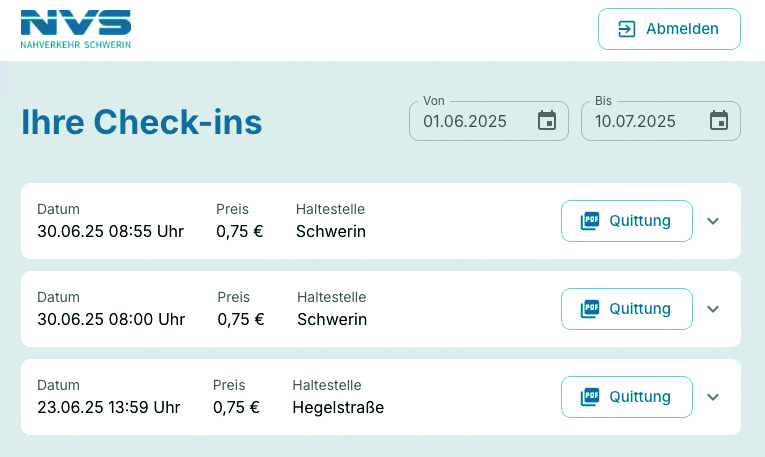Expand the 30.06.25 08:55 Uhr check-in details

pos(713,221)
